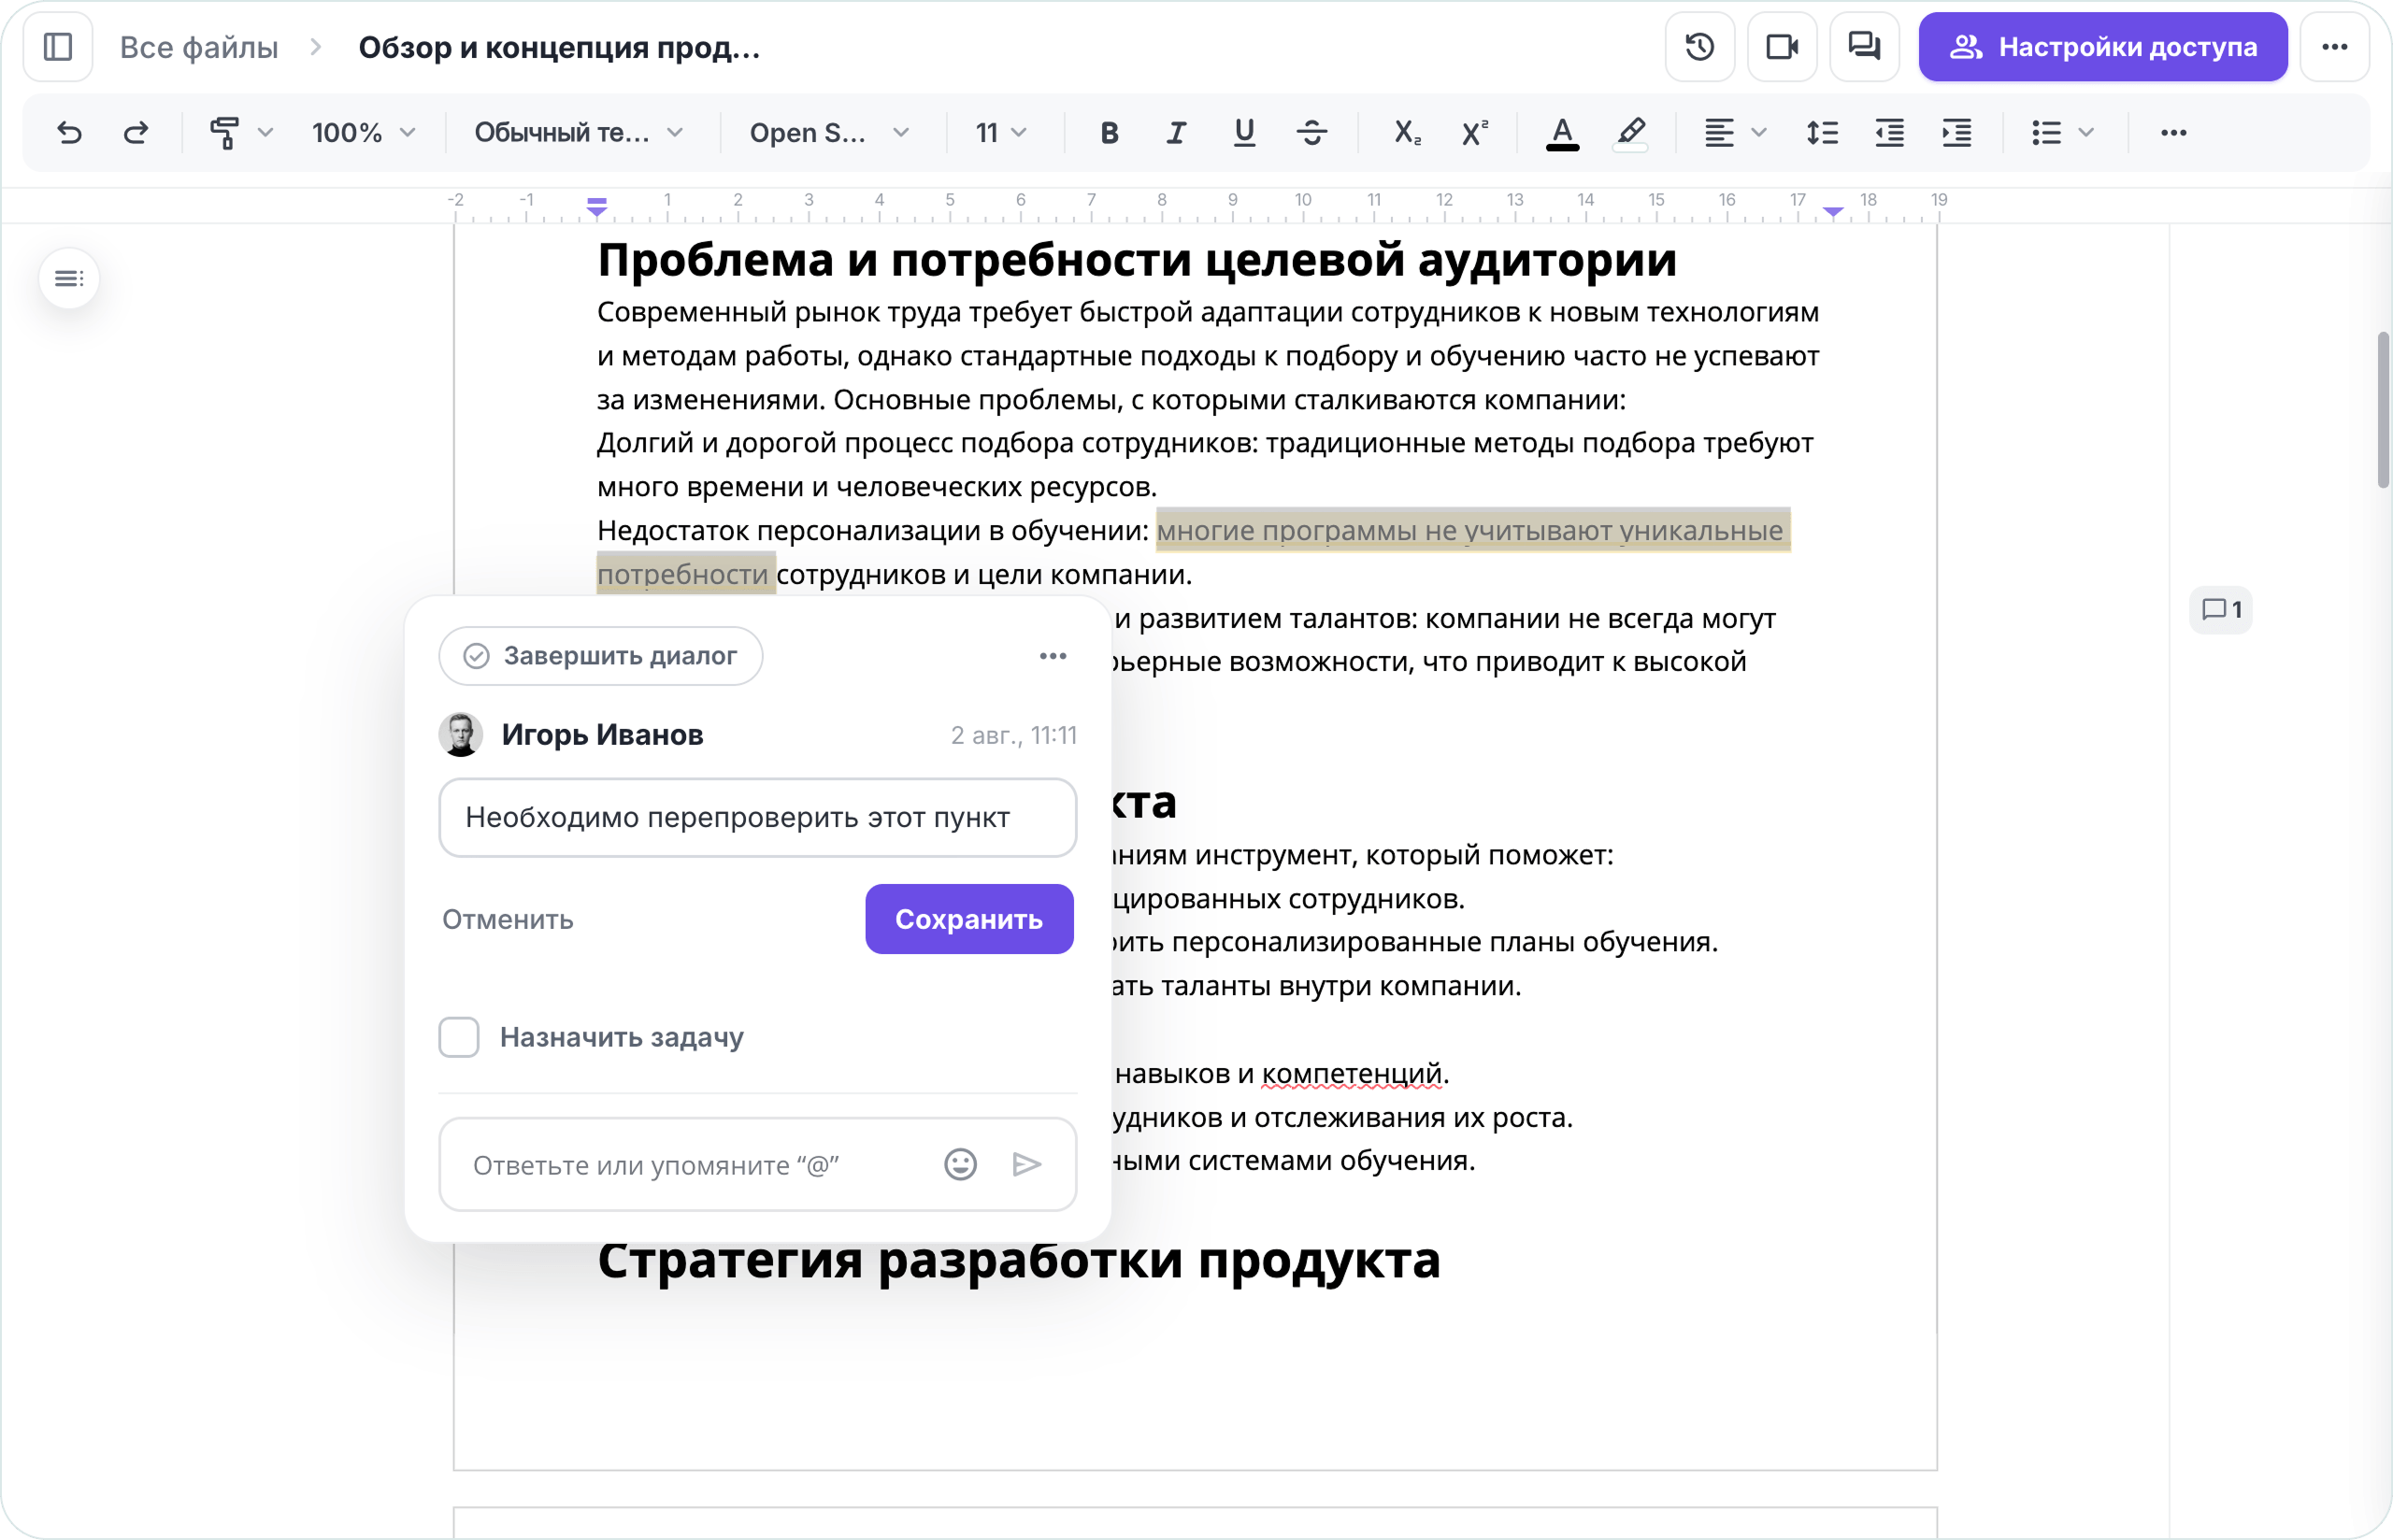Send the comment reply arrow
The width and height of the screenshot is (2393, 1540).
1027,1164
